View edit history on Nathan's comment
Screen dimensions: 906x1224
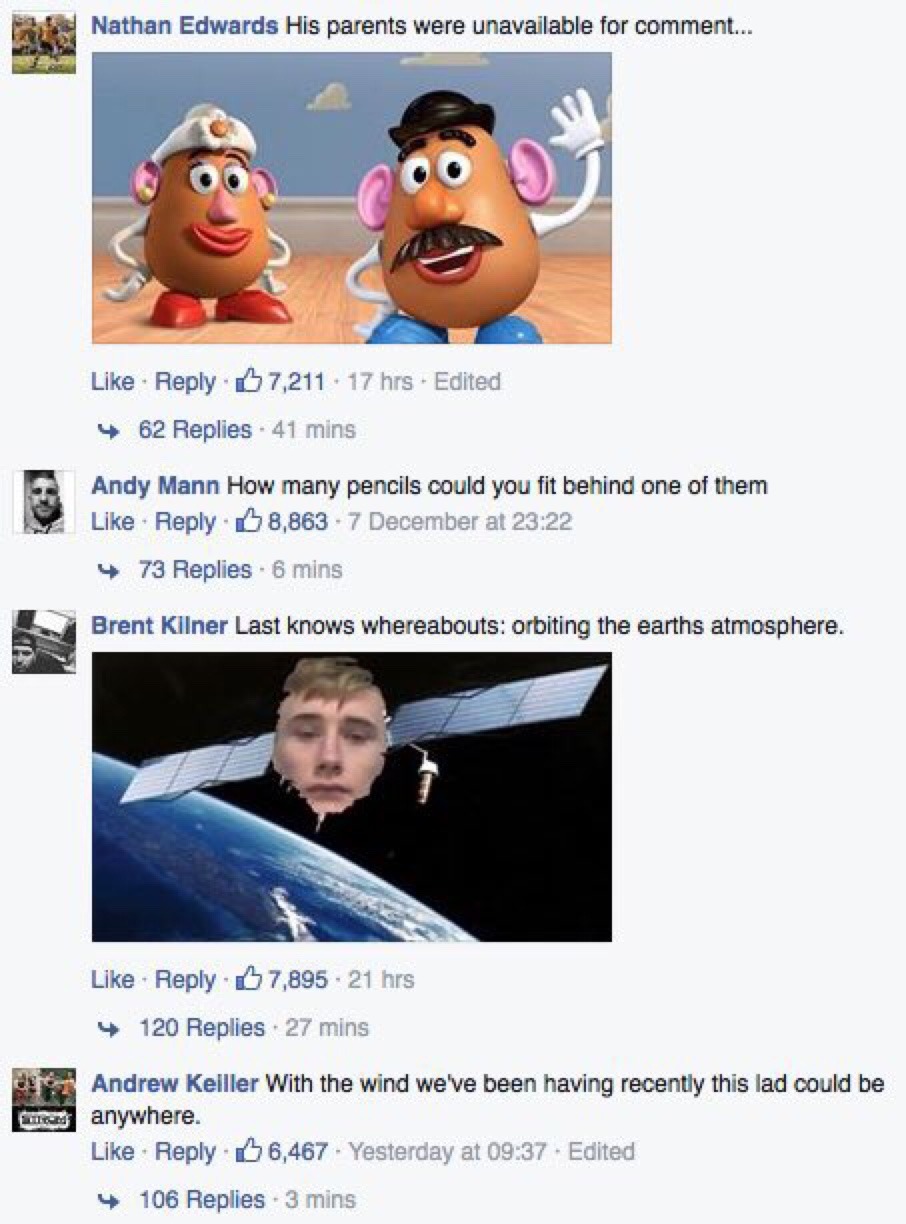[468, 381]
